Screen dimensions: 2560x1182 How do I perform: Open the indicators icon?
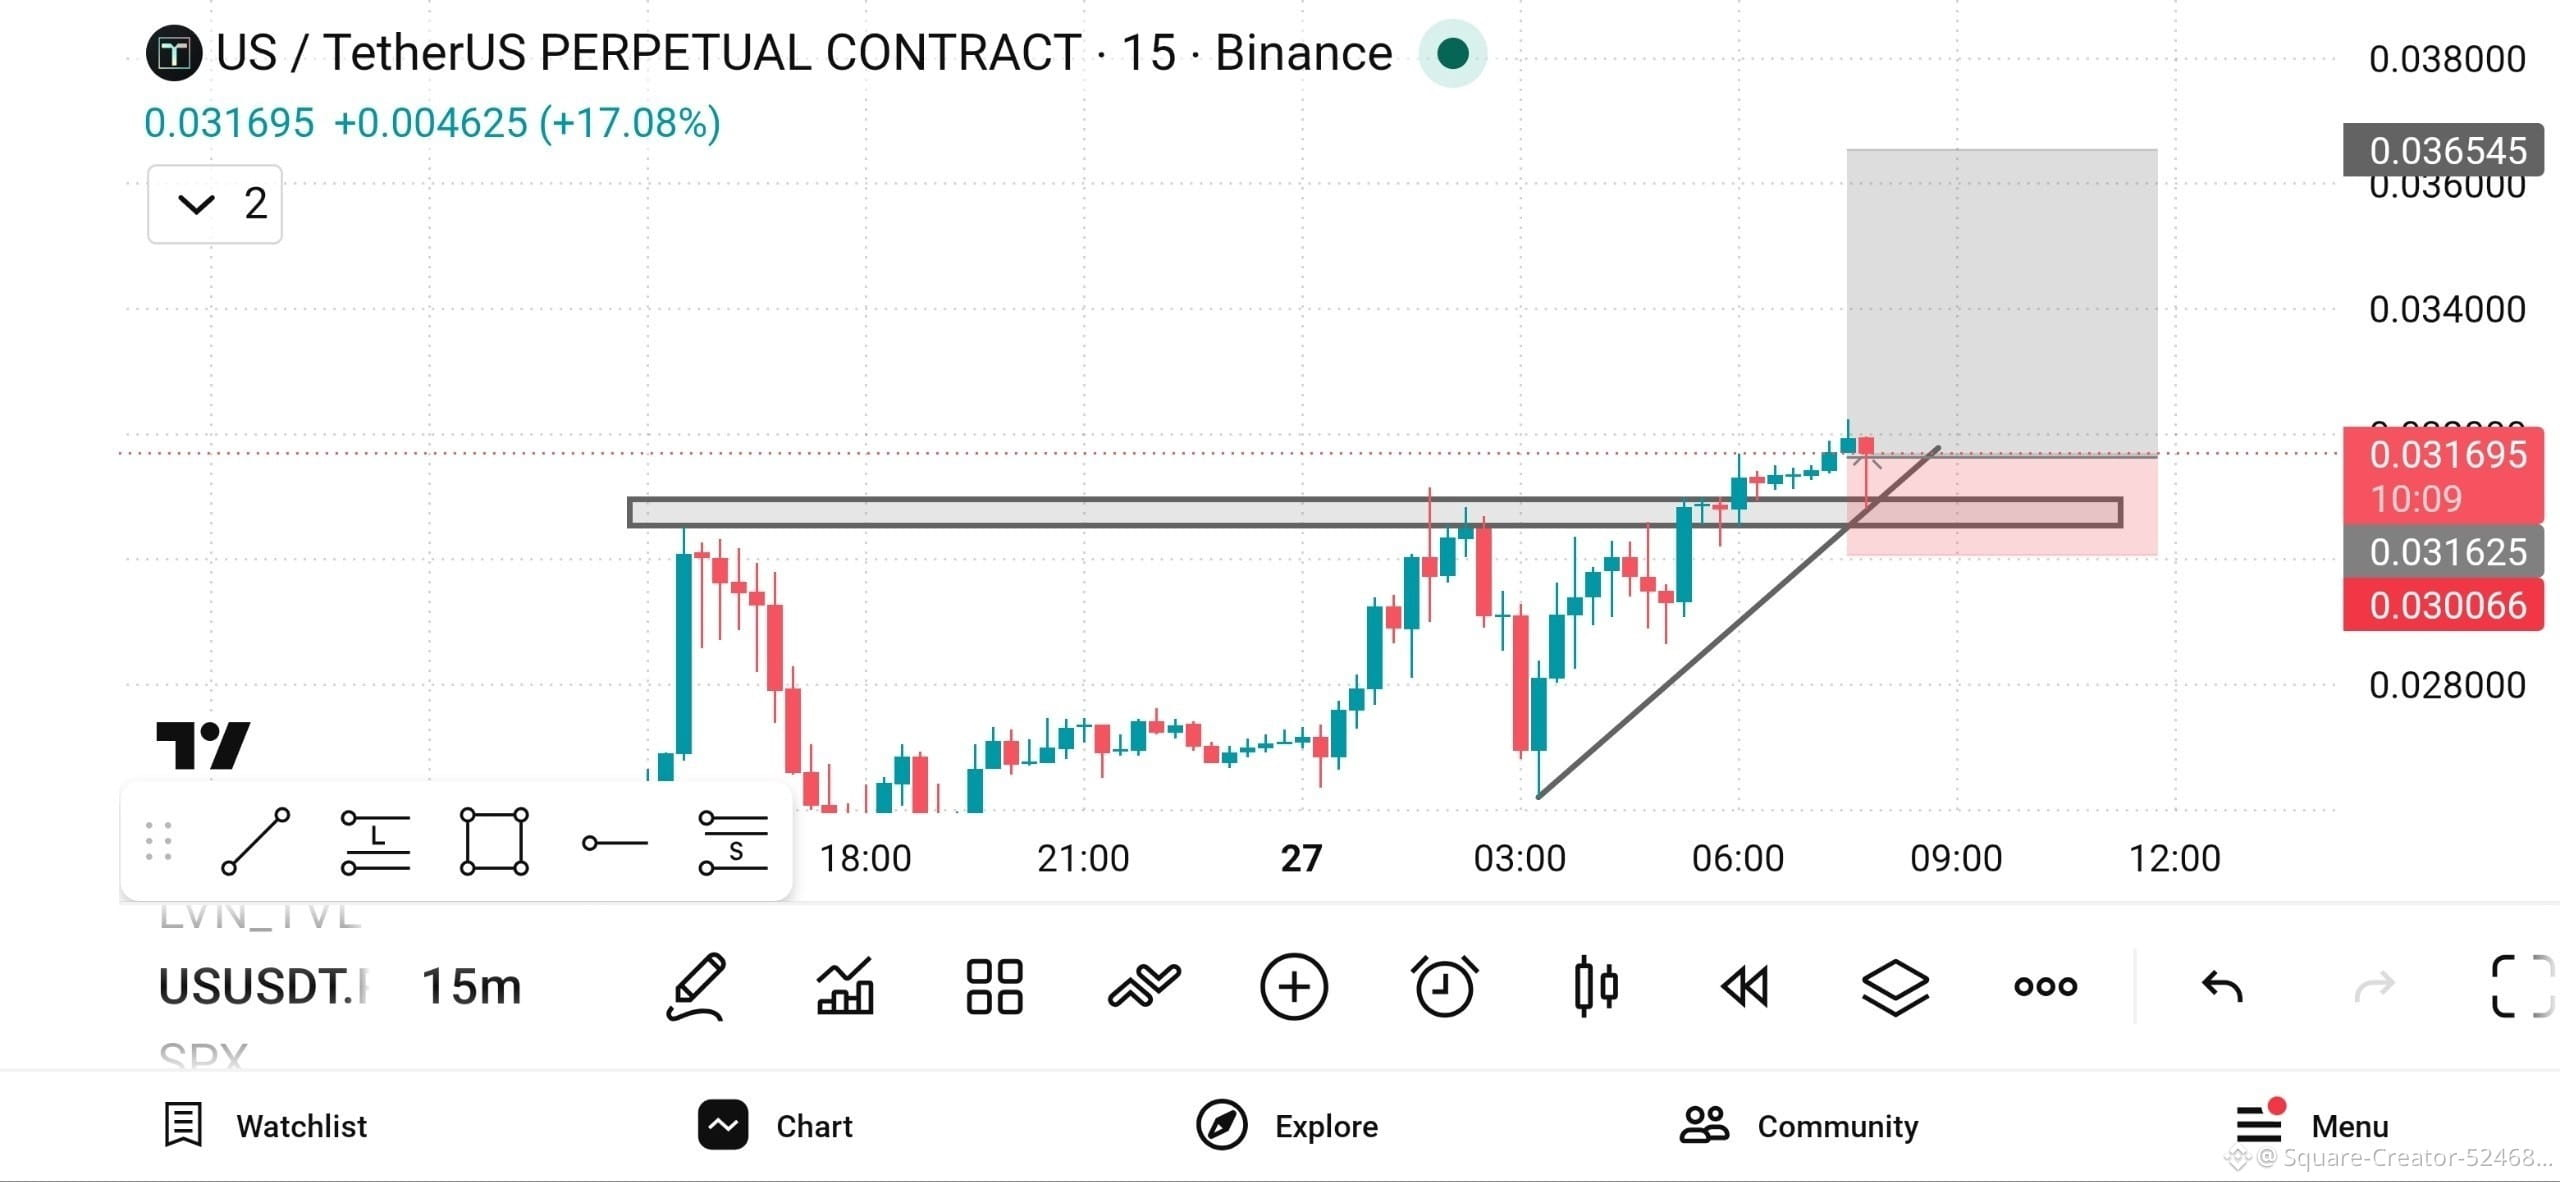click(x=1145, y=987)
